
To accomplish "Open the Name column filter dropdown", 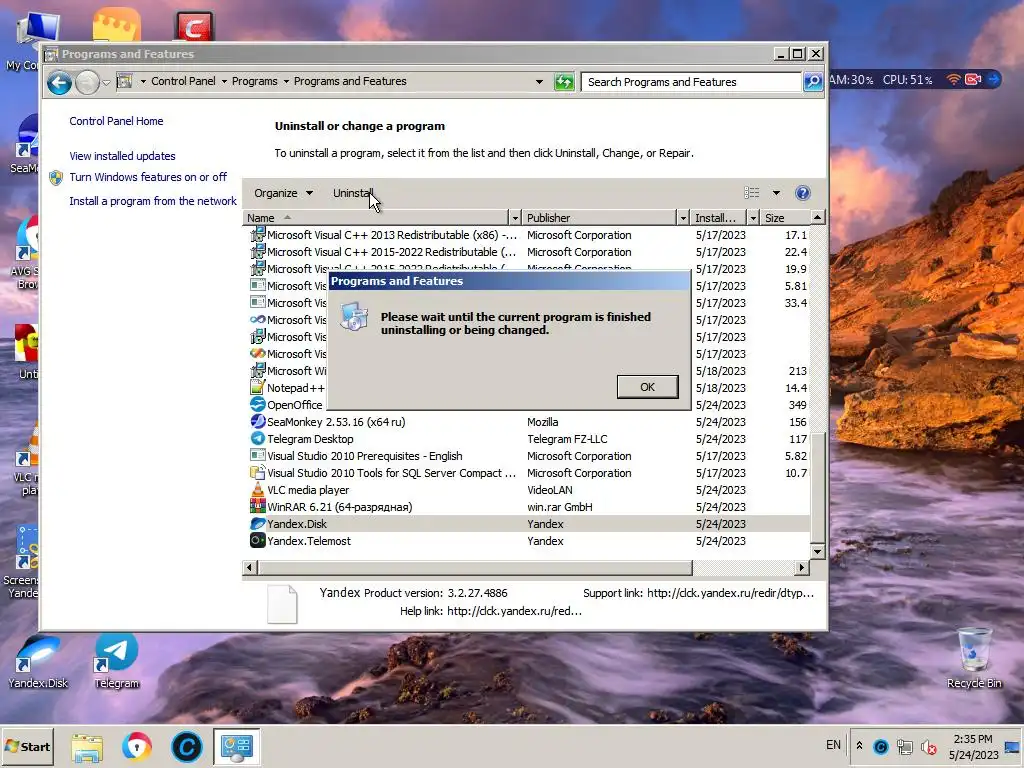I will tap(515, 217).
